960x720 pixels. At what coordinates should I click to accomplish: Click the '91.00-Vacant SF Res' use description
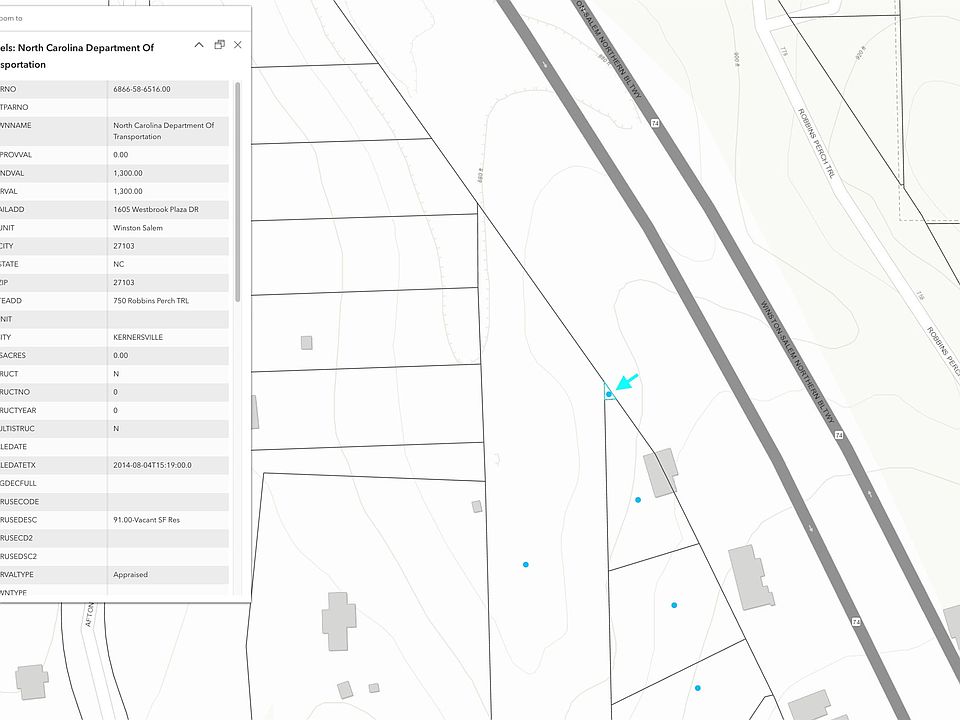coord(146,520)
